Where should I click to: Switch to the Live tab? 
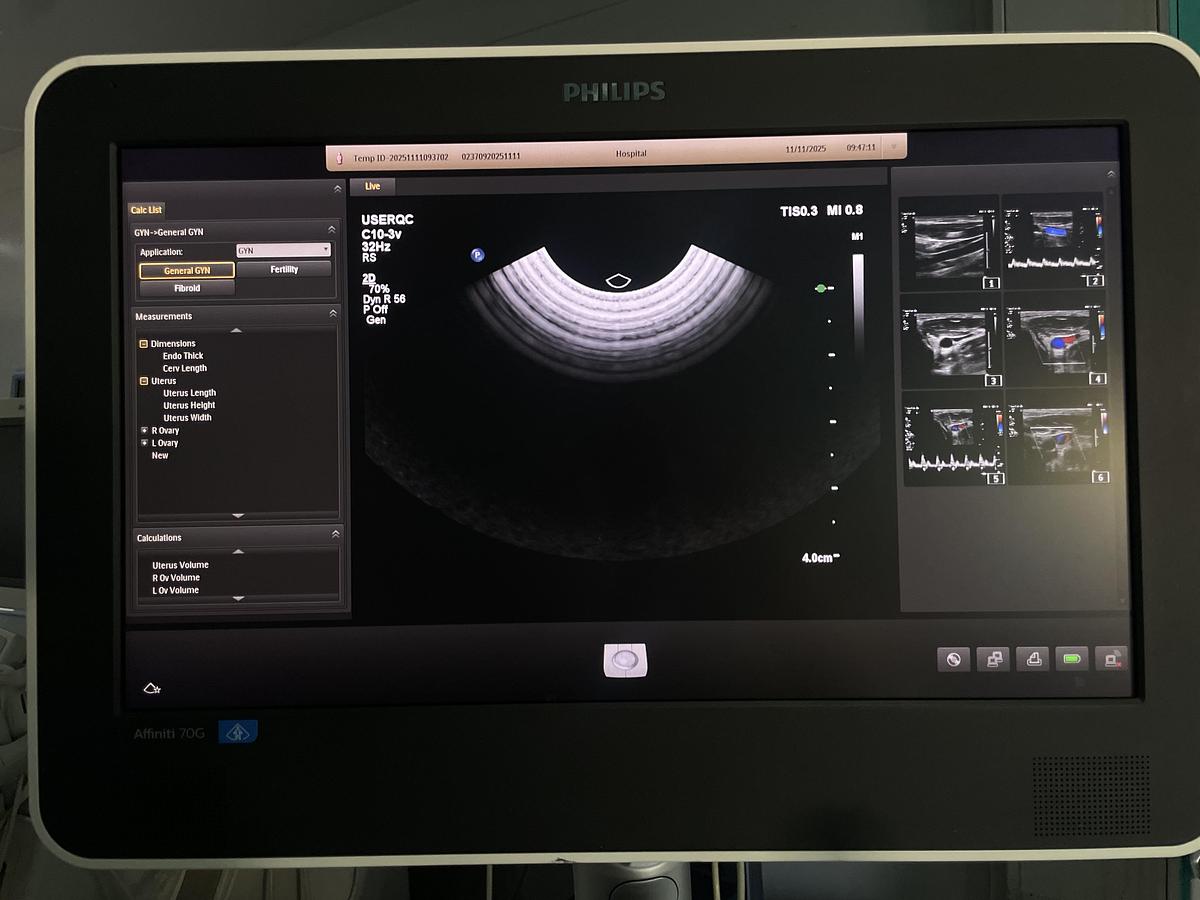click(x=371, y=186)
